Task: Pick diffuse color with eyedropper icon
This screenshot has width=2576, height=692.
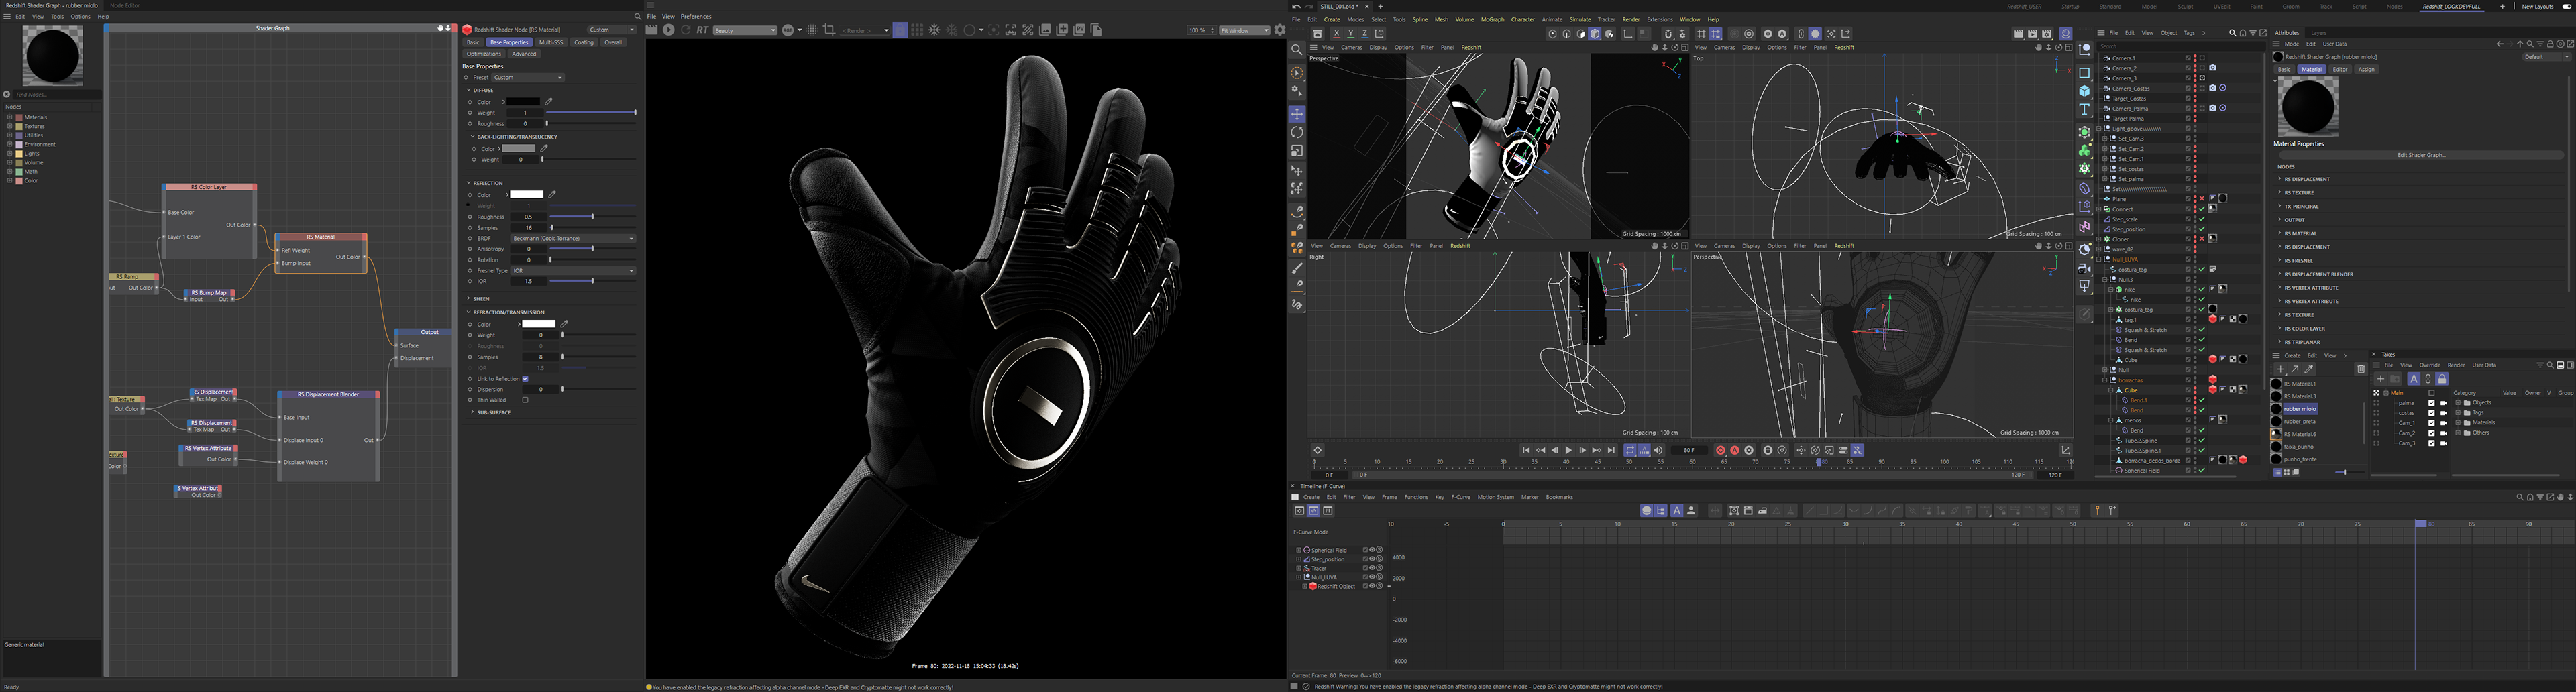Action: coord(549,102)
